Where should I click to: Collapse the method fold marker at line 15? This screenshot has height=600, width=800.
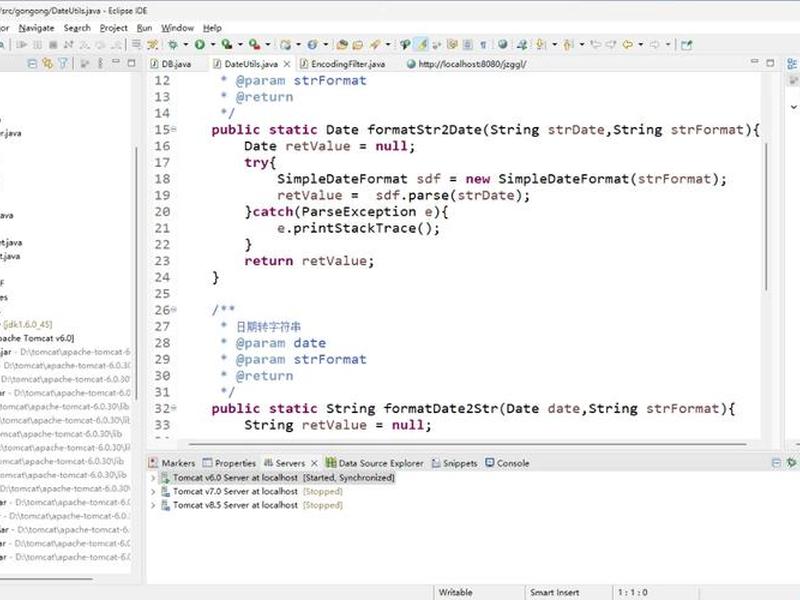point(174,129)
